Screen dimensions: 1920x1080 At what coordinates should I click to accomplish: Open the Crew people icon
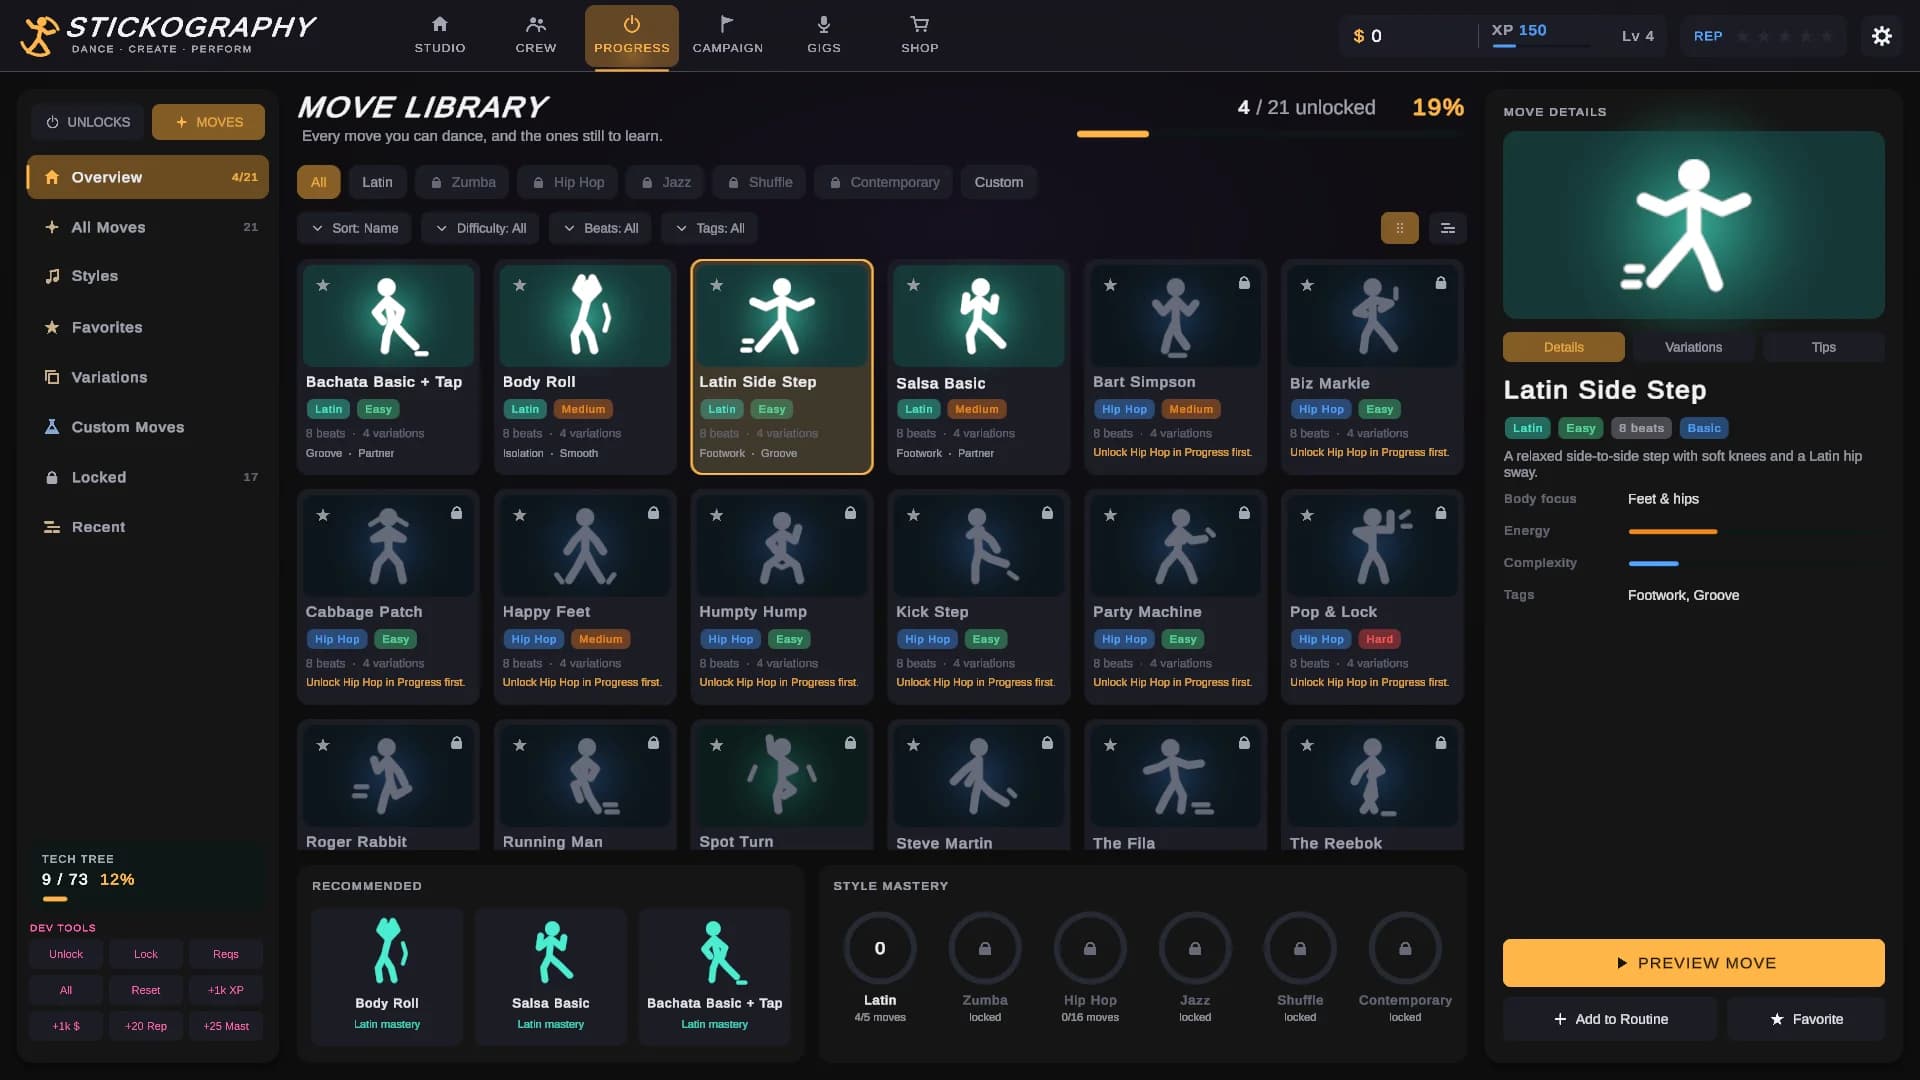tap(536, 24)
